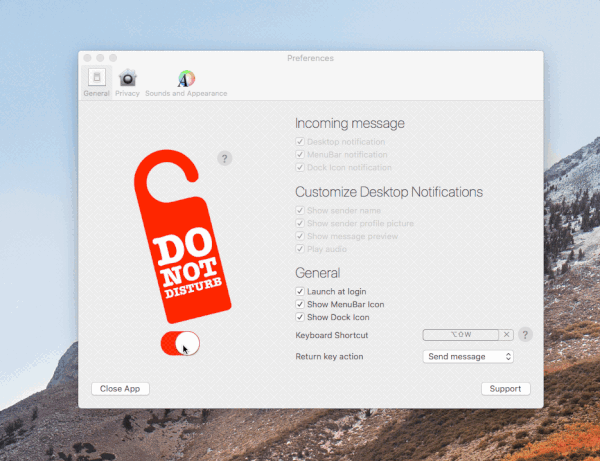
Task: Clear the keyboard shortcut with X
Action: [x=506, y=335]
